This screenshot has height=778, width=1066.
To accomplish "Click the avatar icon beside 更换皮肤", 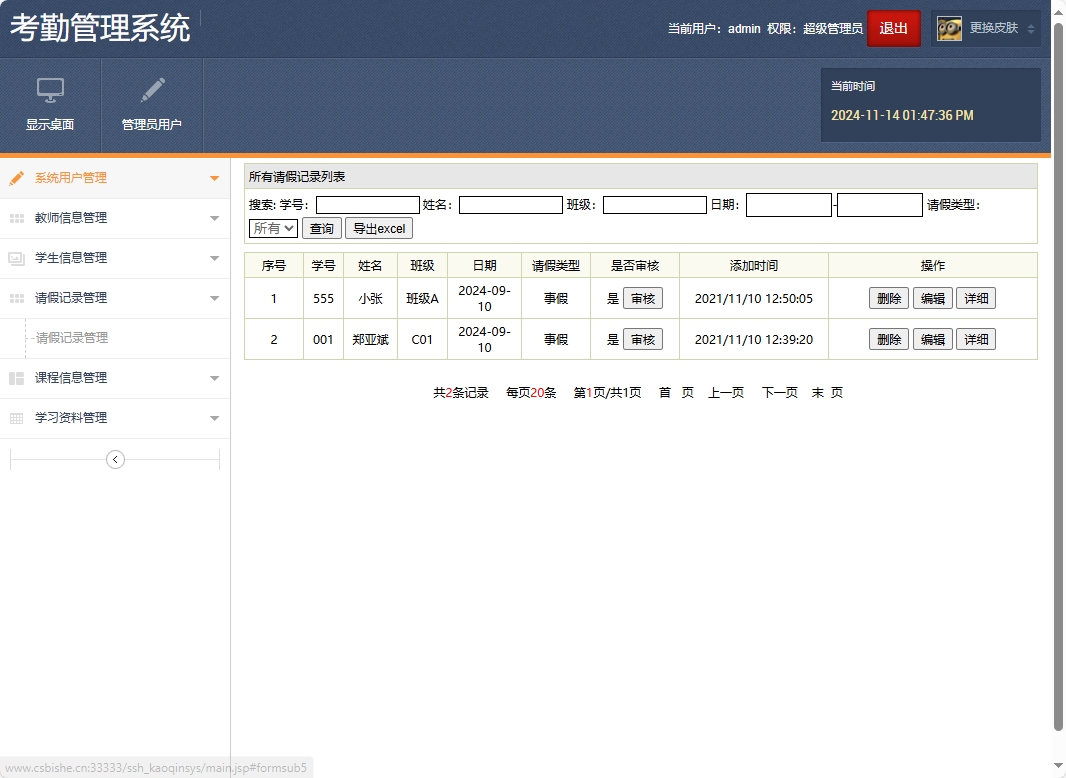I will click(x=948, y=28).
